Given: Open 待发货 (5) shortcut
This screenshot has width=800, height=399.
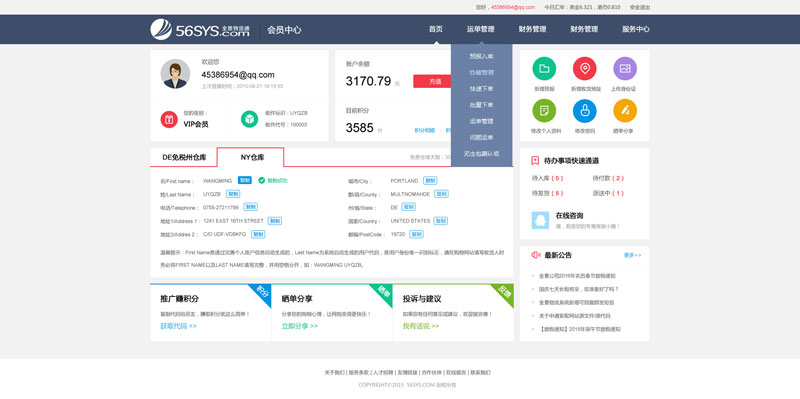Looking at the screenshot, I should pyautogui.click(x=547, y=193).
